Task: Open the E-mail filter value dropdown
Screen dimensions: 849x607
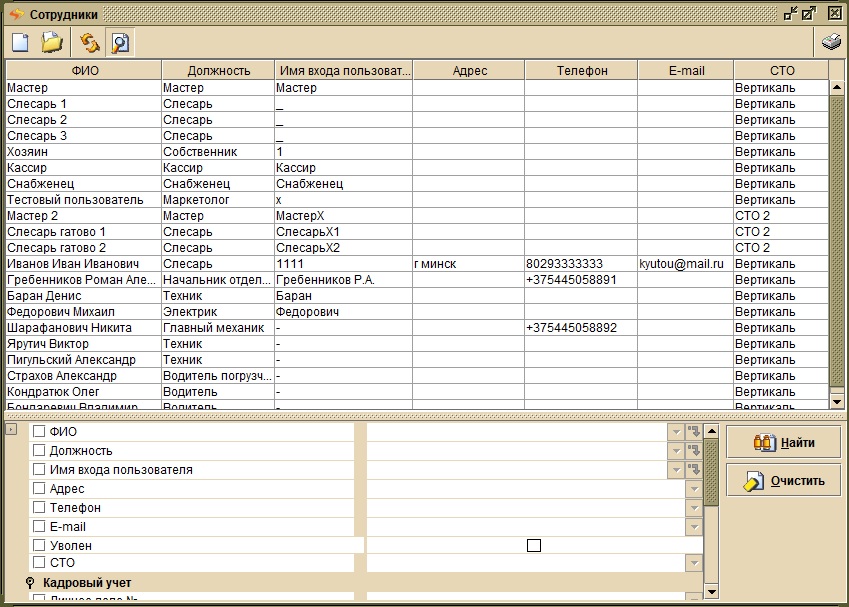Action: point(694,526)
